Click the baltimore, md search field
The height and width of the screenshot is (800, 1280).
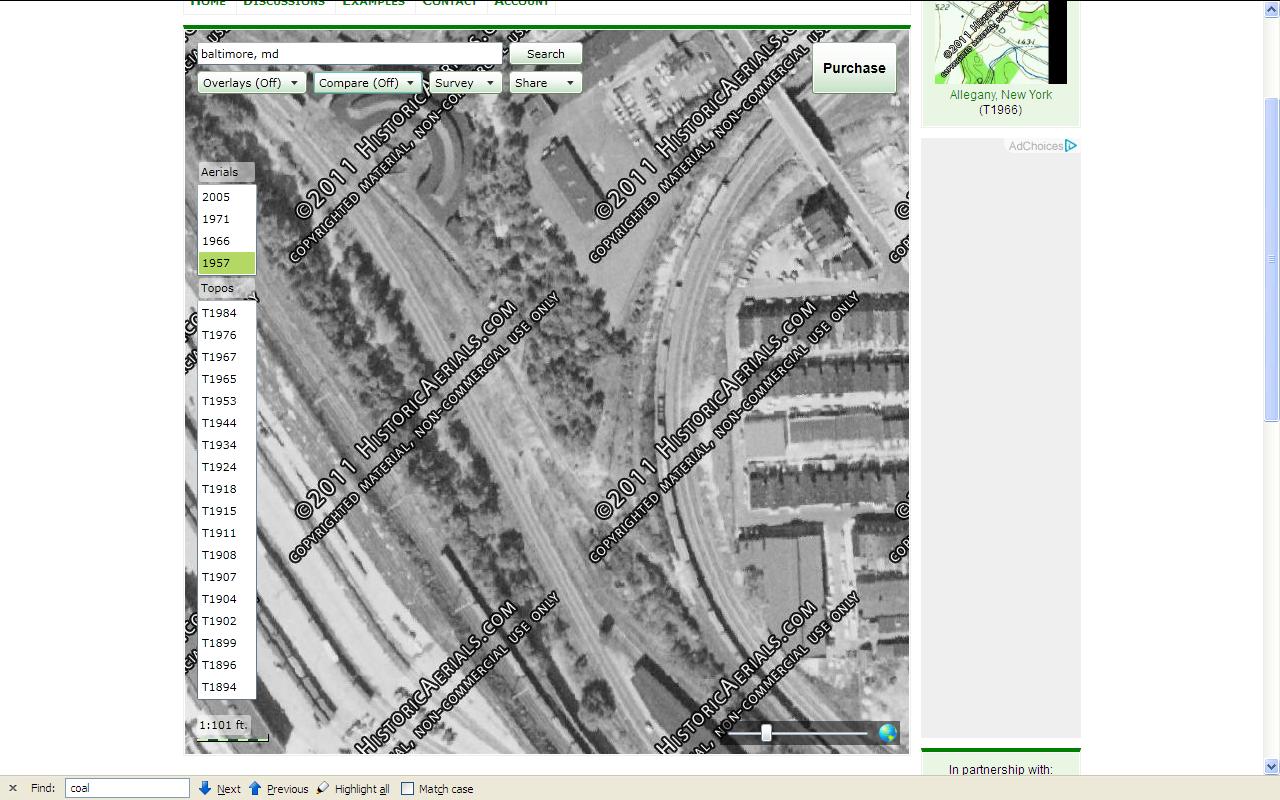click(348, 54)
